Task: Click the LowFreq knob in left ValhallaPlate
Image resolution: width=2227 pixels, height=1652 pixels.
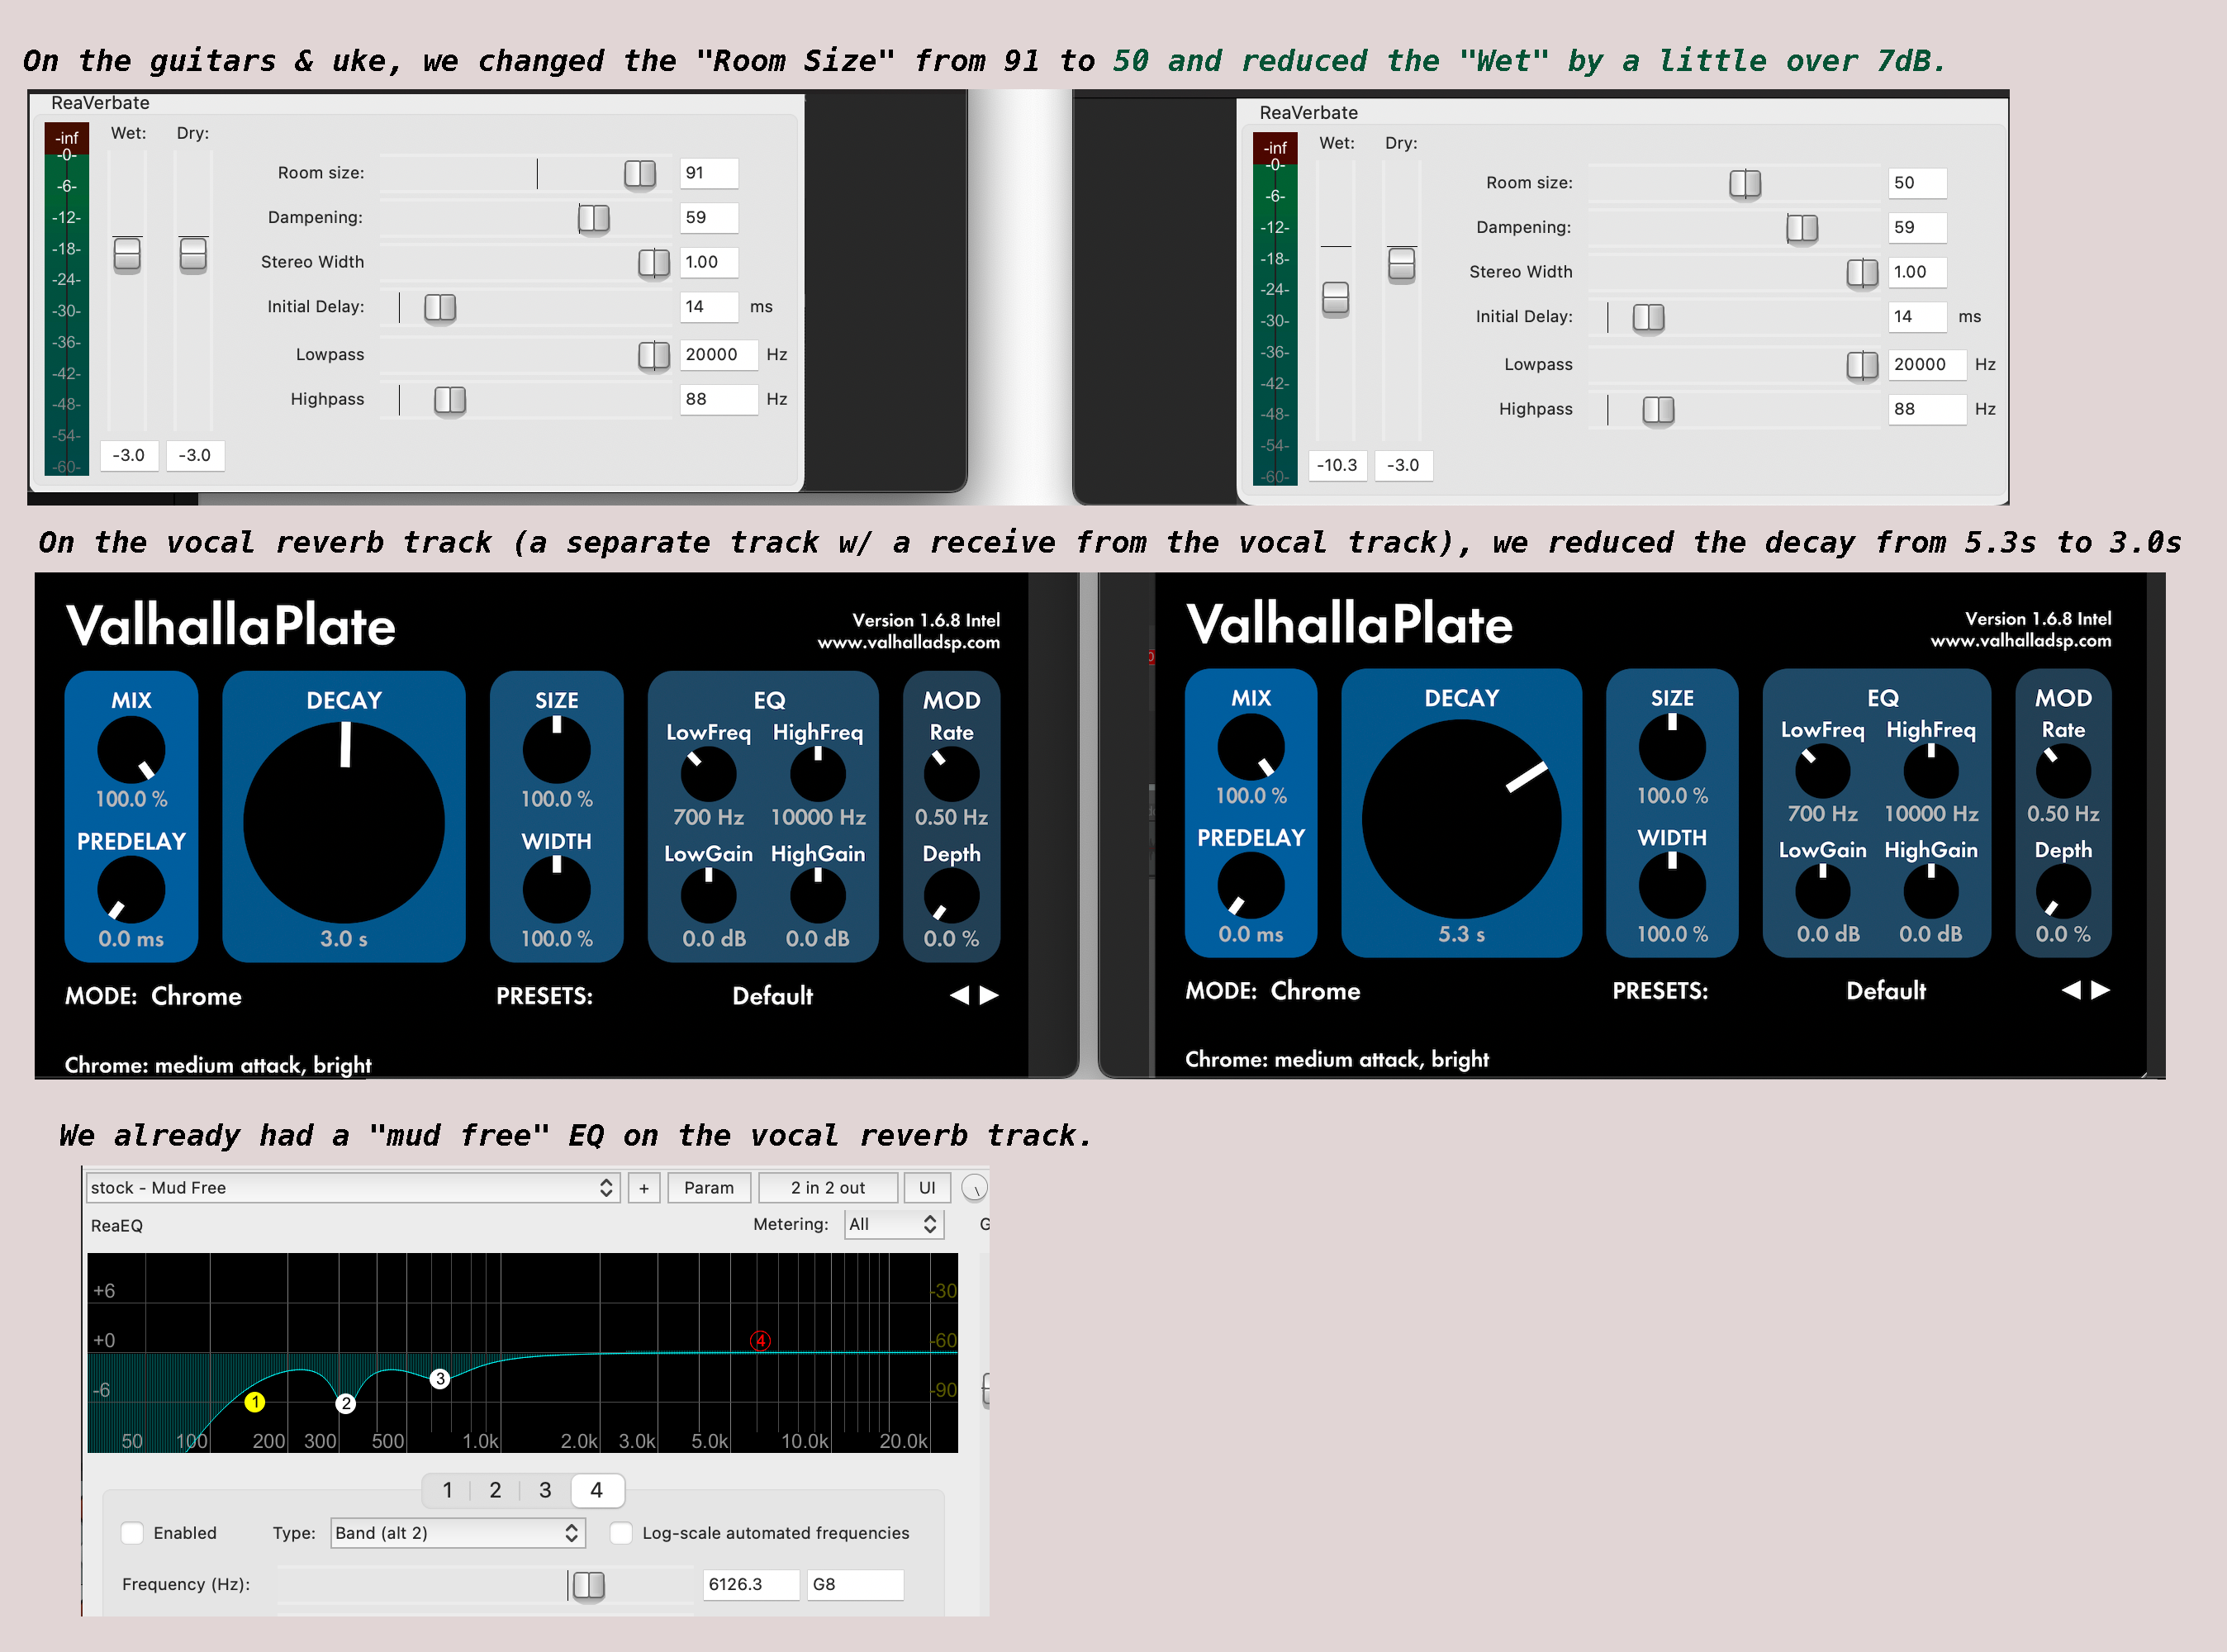Action: [x=708, y=774]
